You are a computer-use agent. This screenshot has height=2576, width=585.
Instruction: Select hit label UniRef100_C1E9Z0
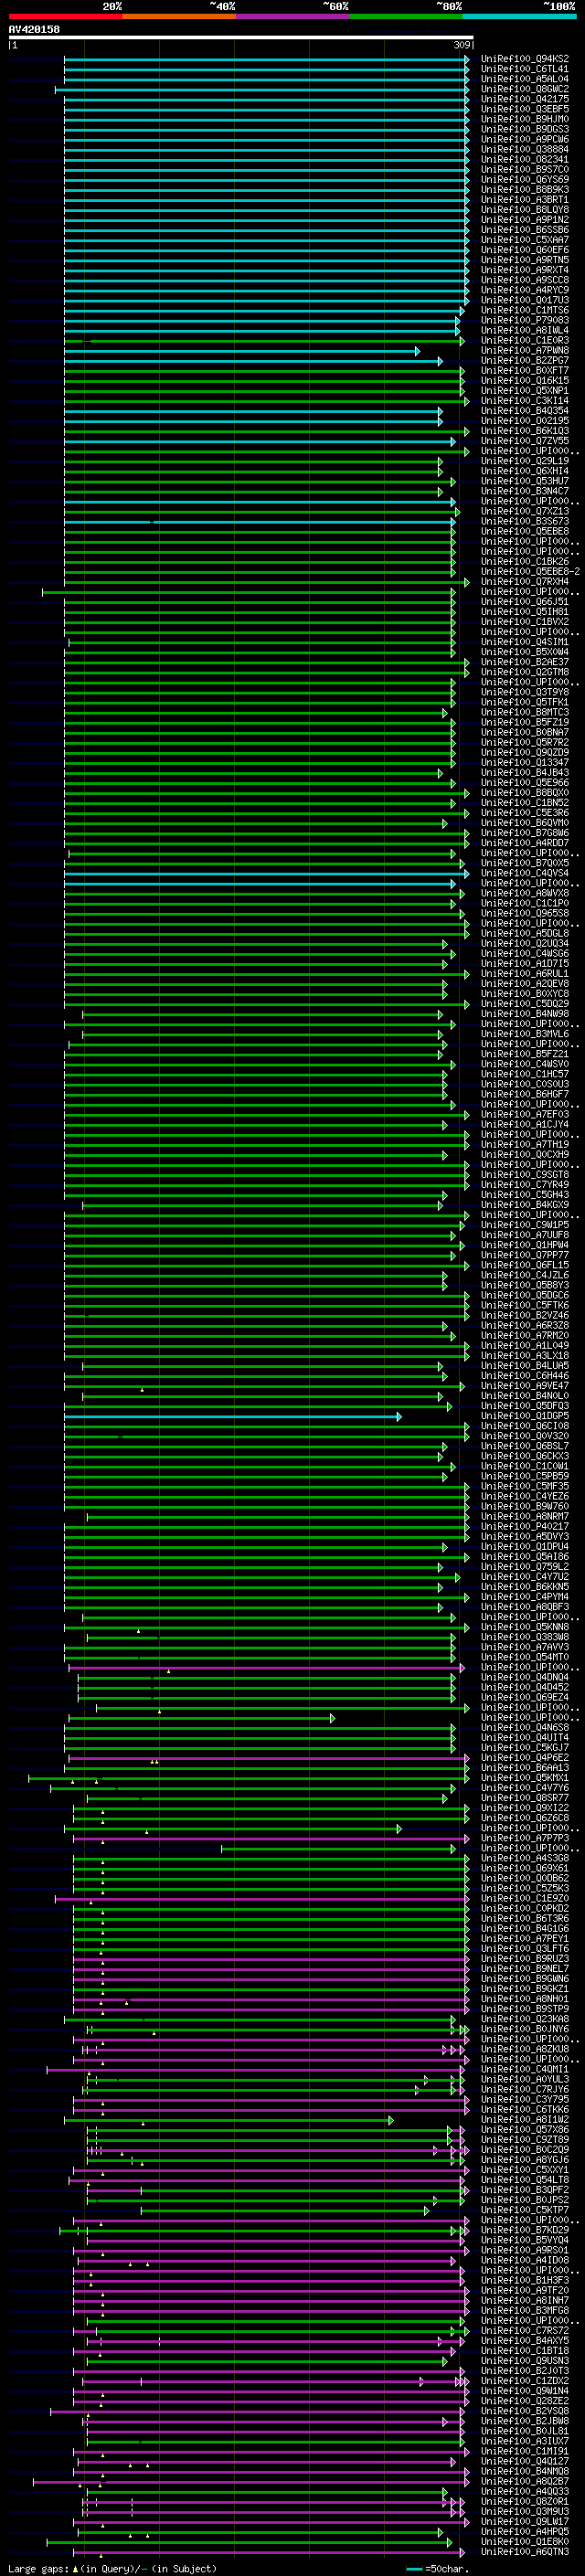tap(525, 1898)
